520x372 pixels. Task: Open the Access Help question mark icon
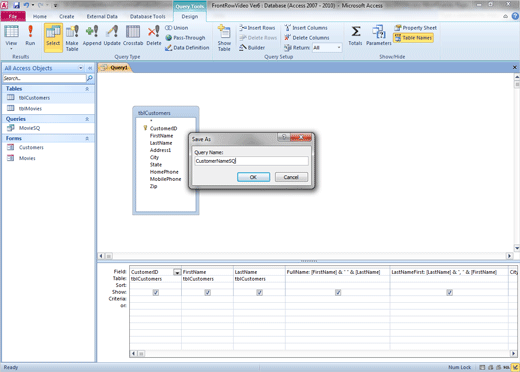point(515,16)
